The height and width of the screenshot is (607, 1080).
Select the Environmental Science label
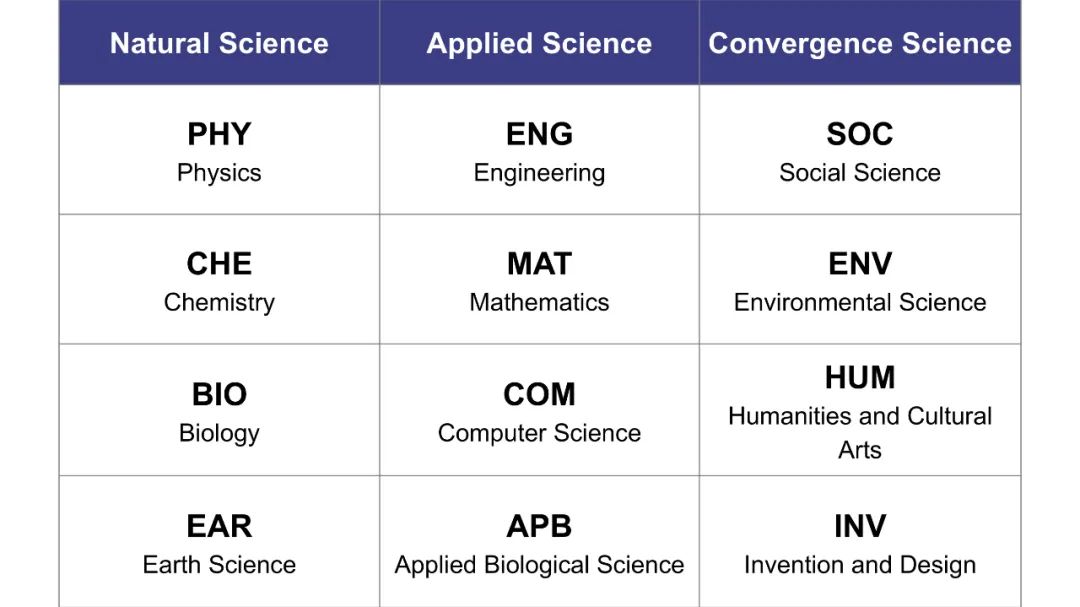coord(860,302)
